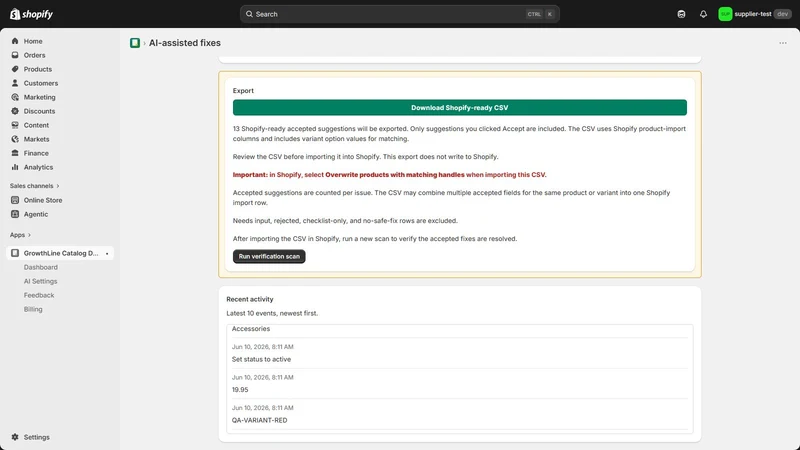The height and width of the screenshot is (450, 800).
Task: Expand the Apps section
Action: (x=20, y=235)
